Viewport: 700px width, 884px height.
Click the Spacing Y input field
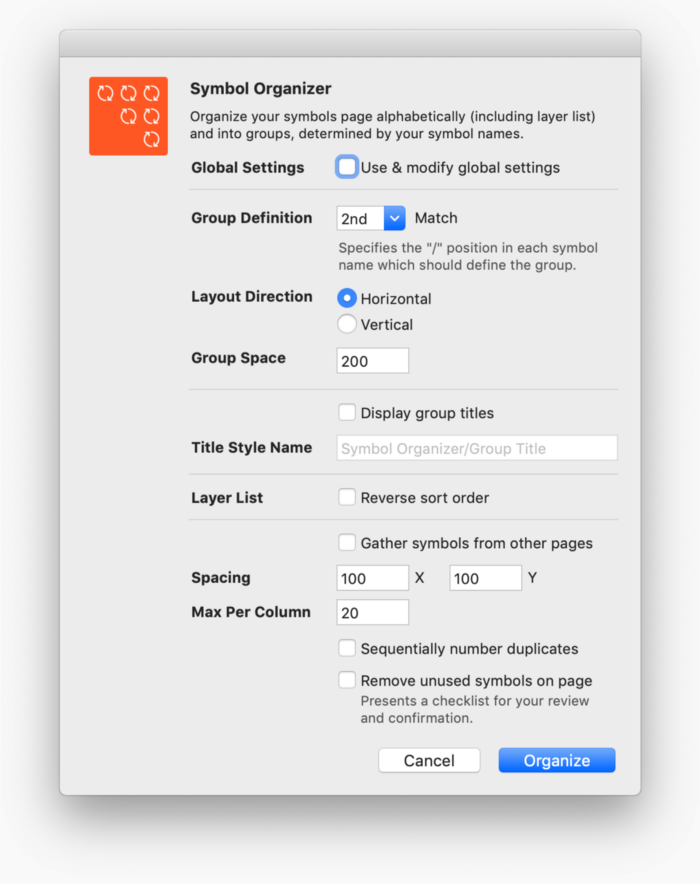485,578
